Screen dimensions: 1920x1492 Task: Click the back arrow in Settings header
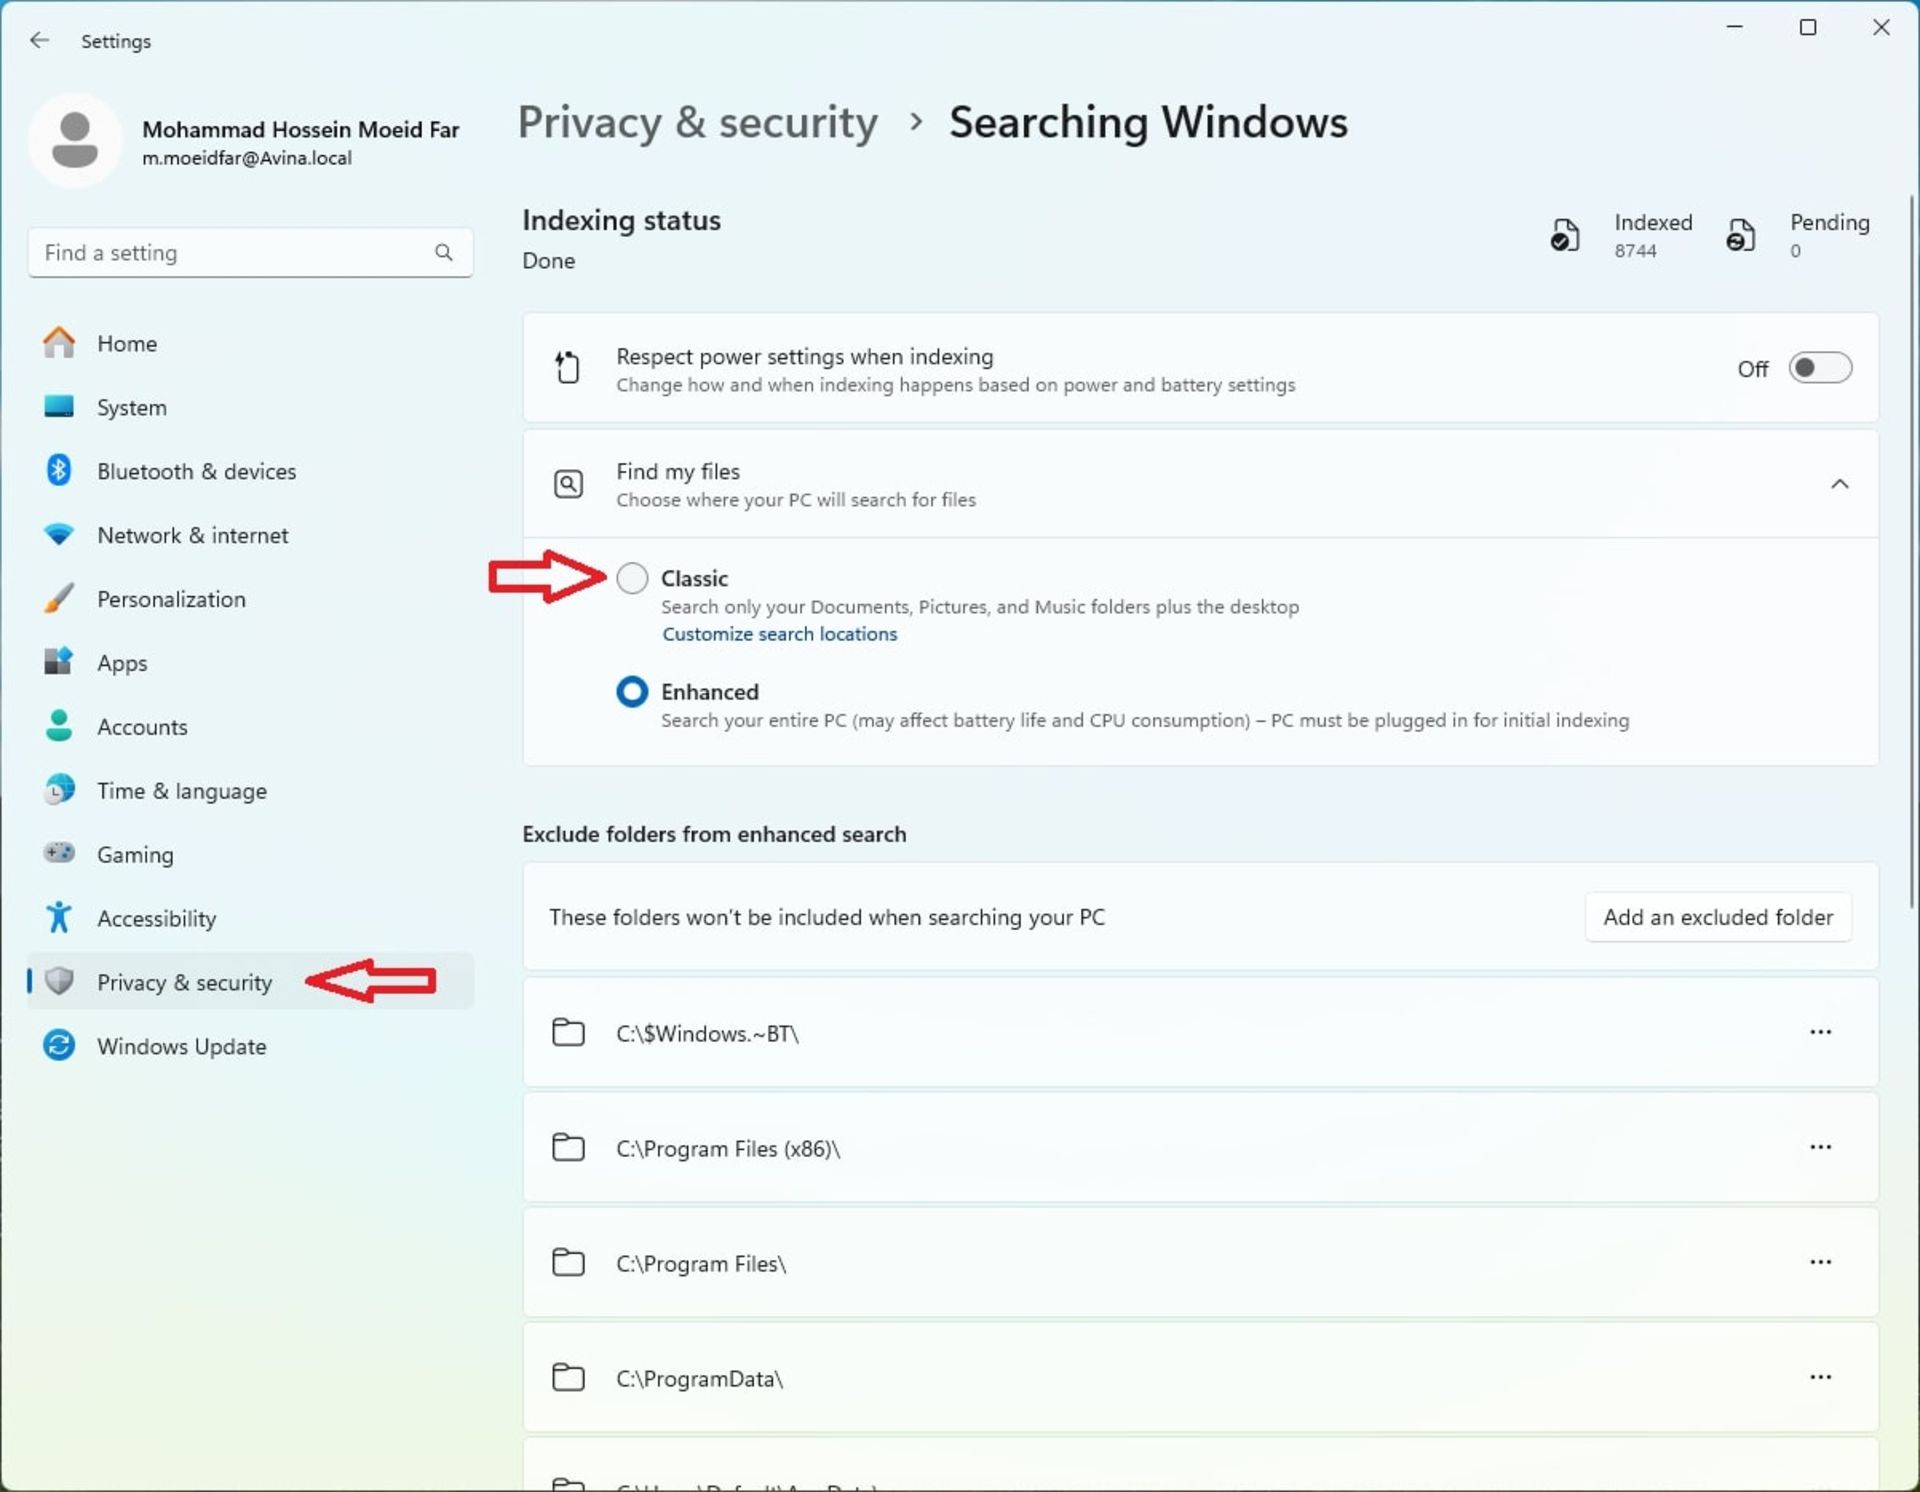39,40
